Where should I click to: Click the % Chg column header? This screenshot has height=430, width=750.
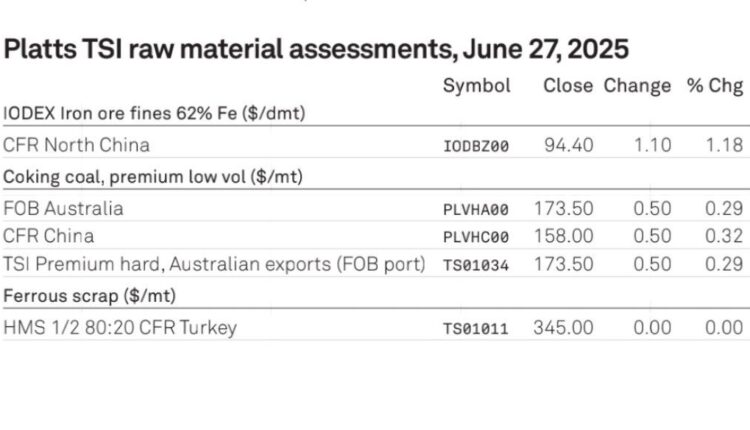pos(715,86)
